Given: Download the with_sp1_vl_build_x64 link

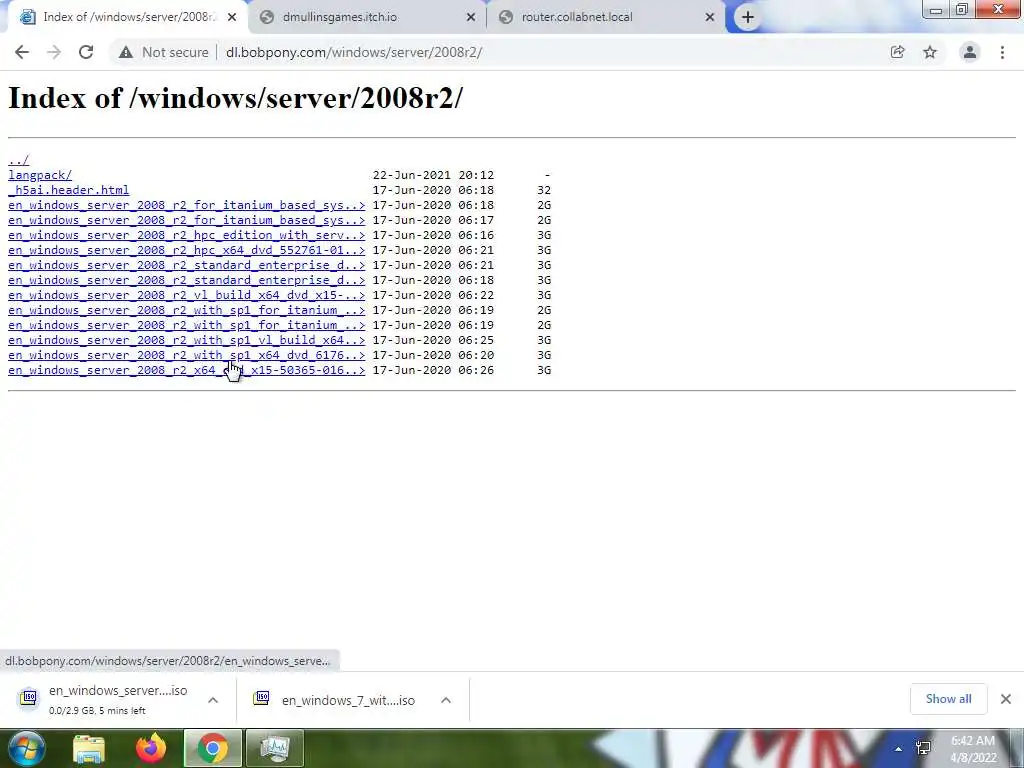Looking at the screenshot, I should pos(186,340).
